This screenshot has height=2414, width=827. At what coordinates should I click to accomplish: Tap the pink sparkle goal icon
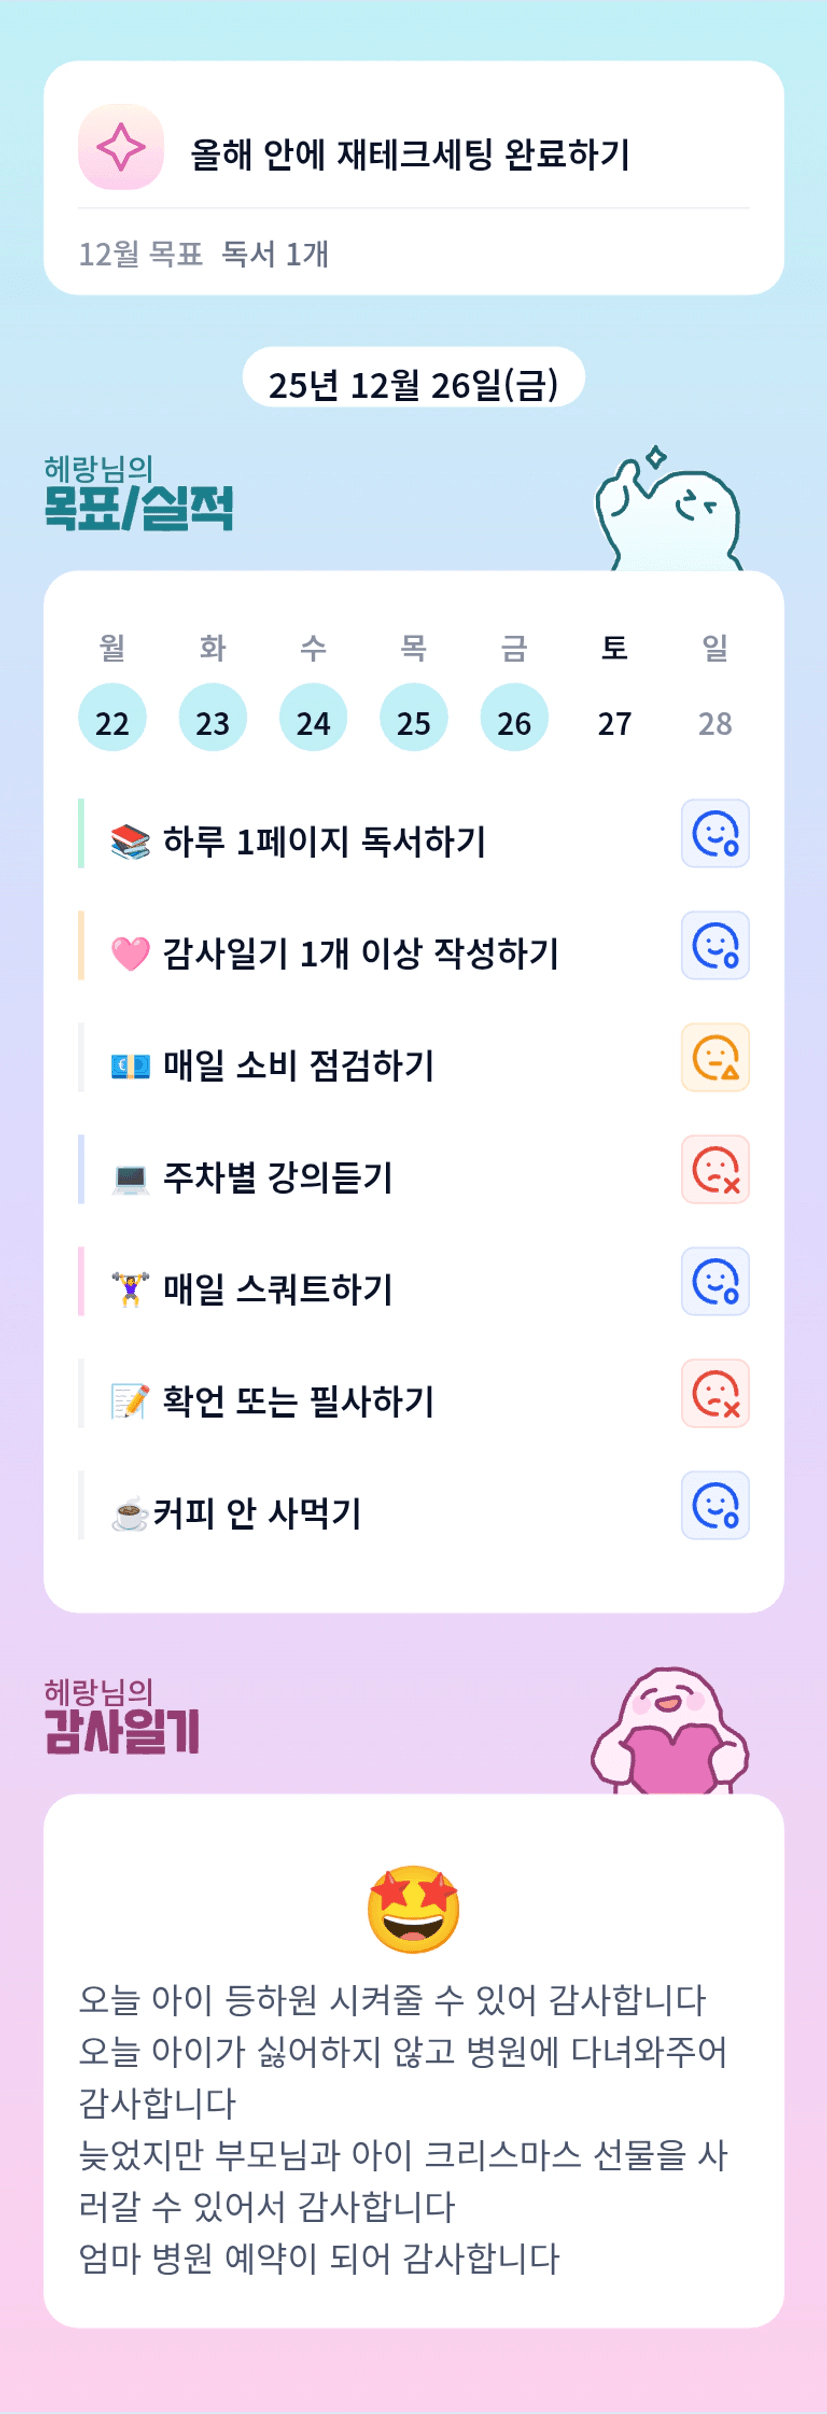tap(121, 147)
